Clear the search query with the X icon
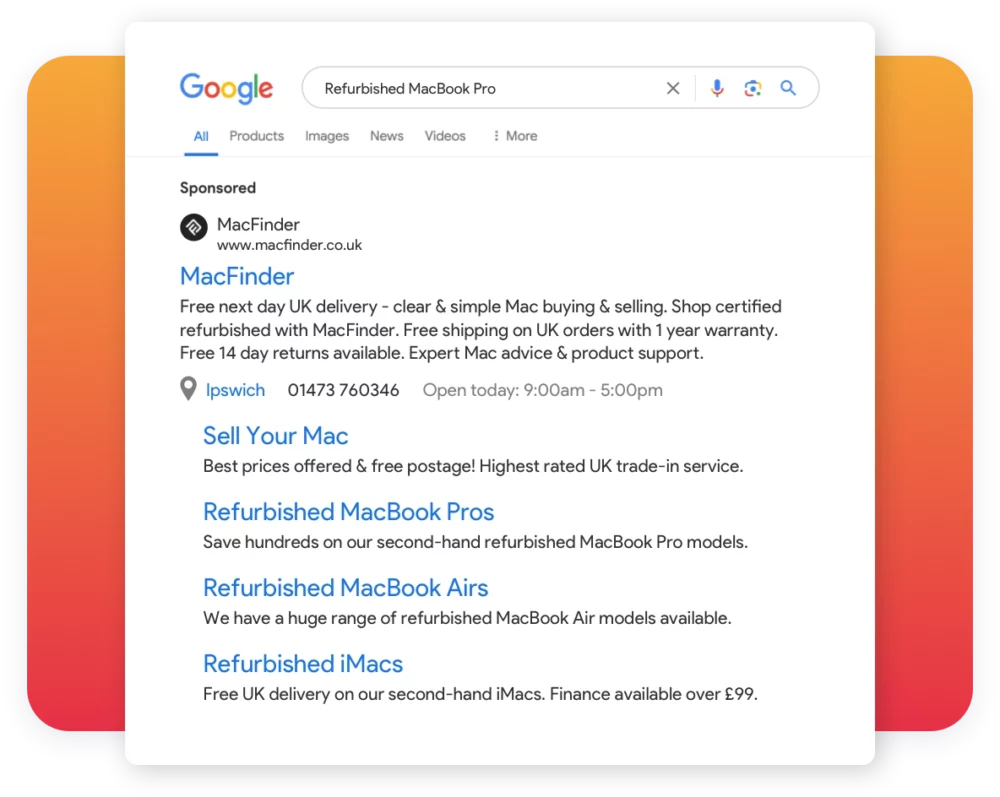Screen dimensions: 1000x797 pyautogui.click(x=673, y=88)
